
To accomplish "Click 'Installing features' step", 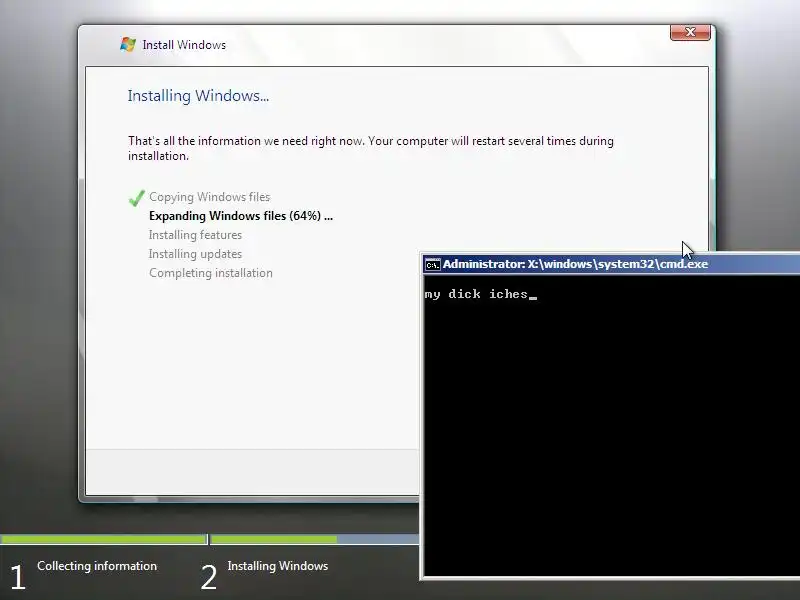I will pyautogui.click(x=195, y=235).
